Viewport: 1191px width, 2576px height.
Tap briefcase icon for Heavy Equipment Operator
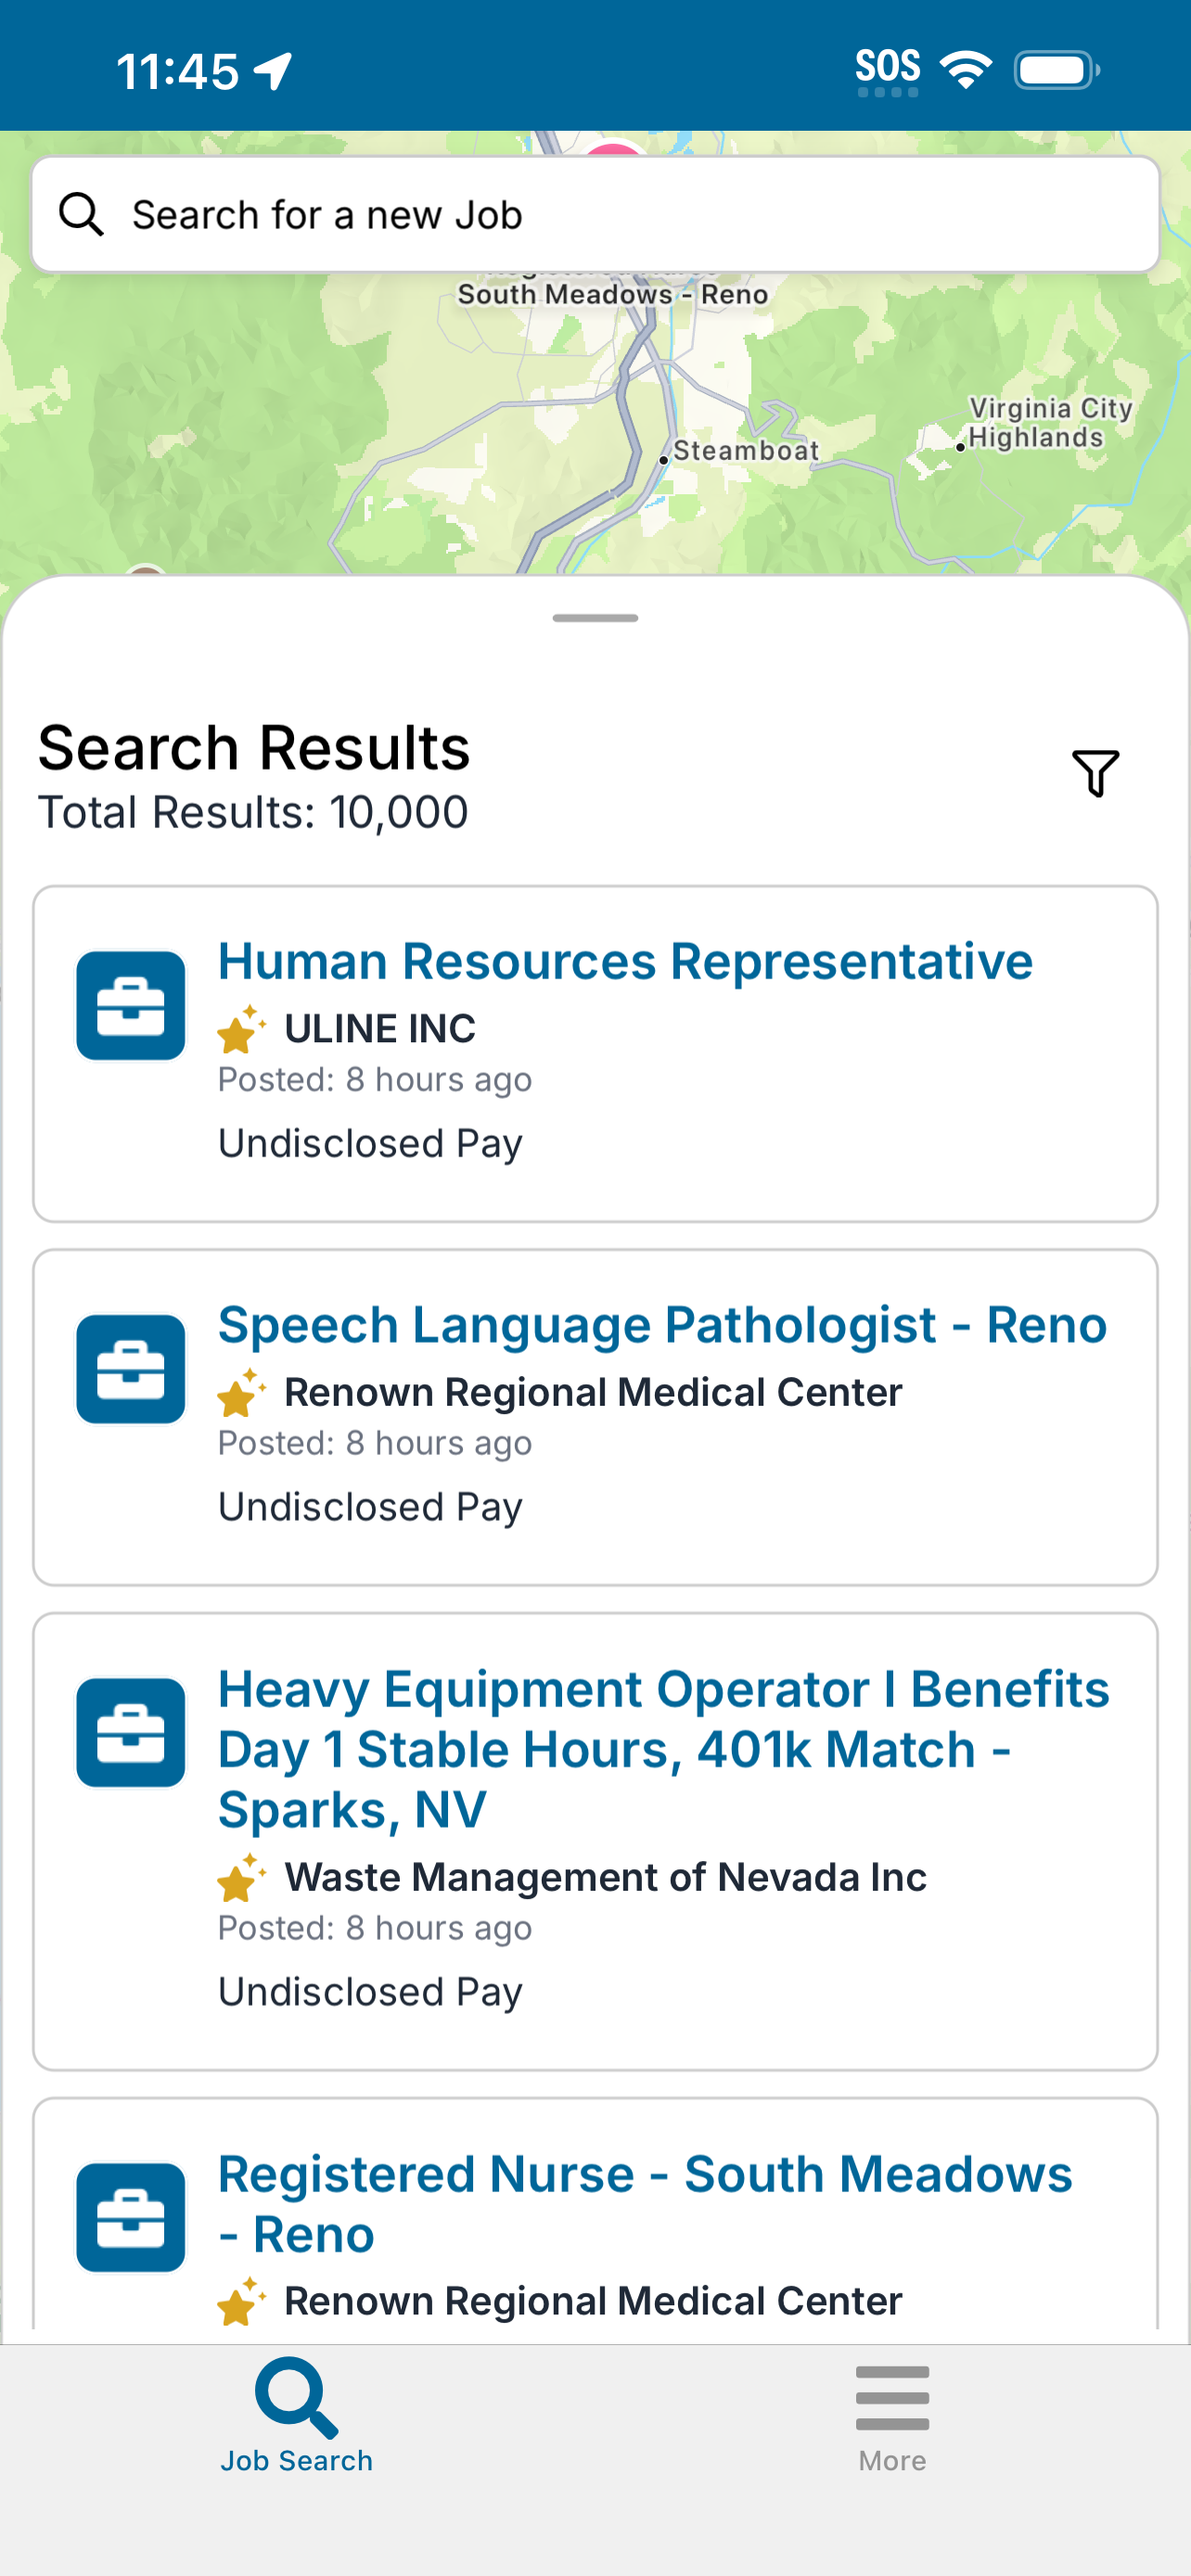[131, 1733]
